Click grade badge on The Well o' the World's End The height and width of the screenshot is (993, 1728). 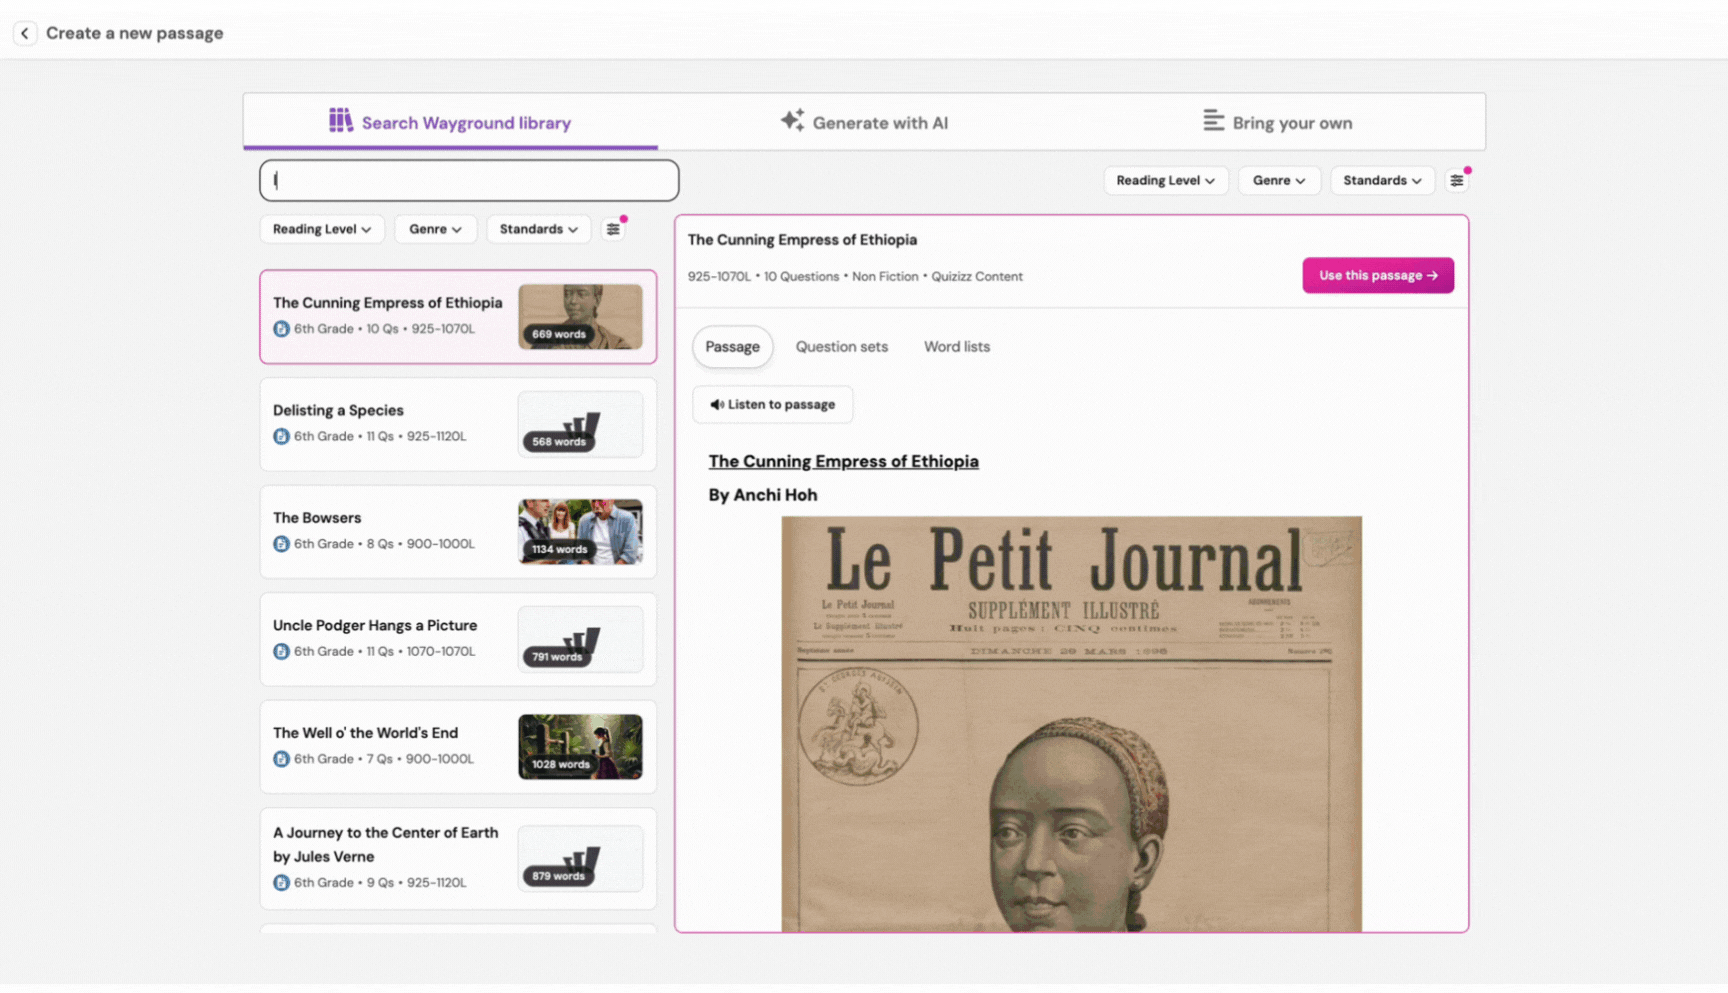(x=281, y=759)
